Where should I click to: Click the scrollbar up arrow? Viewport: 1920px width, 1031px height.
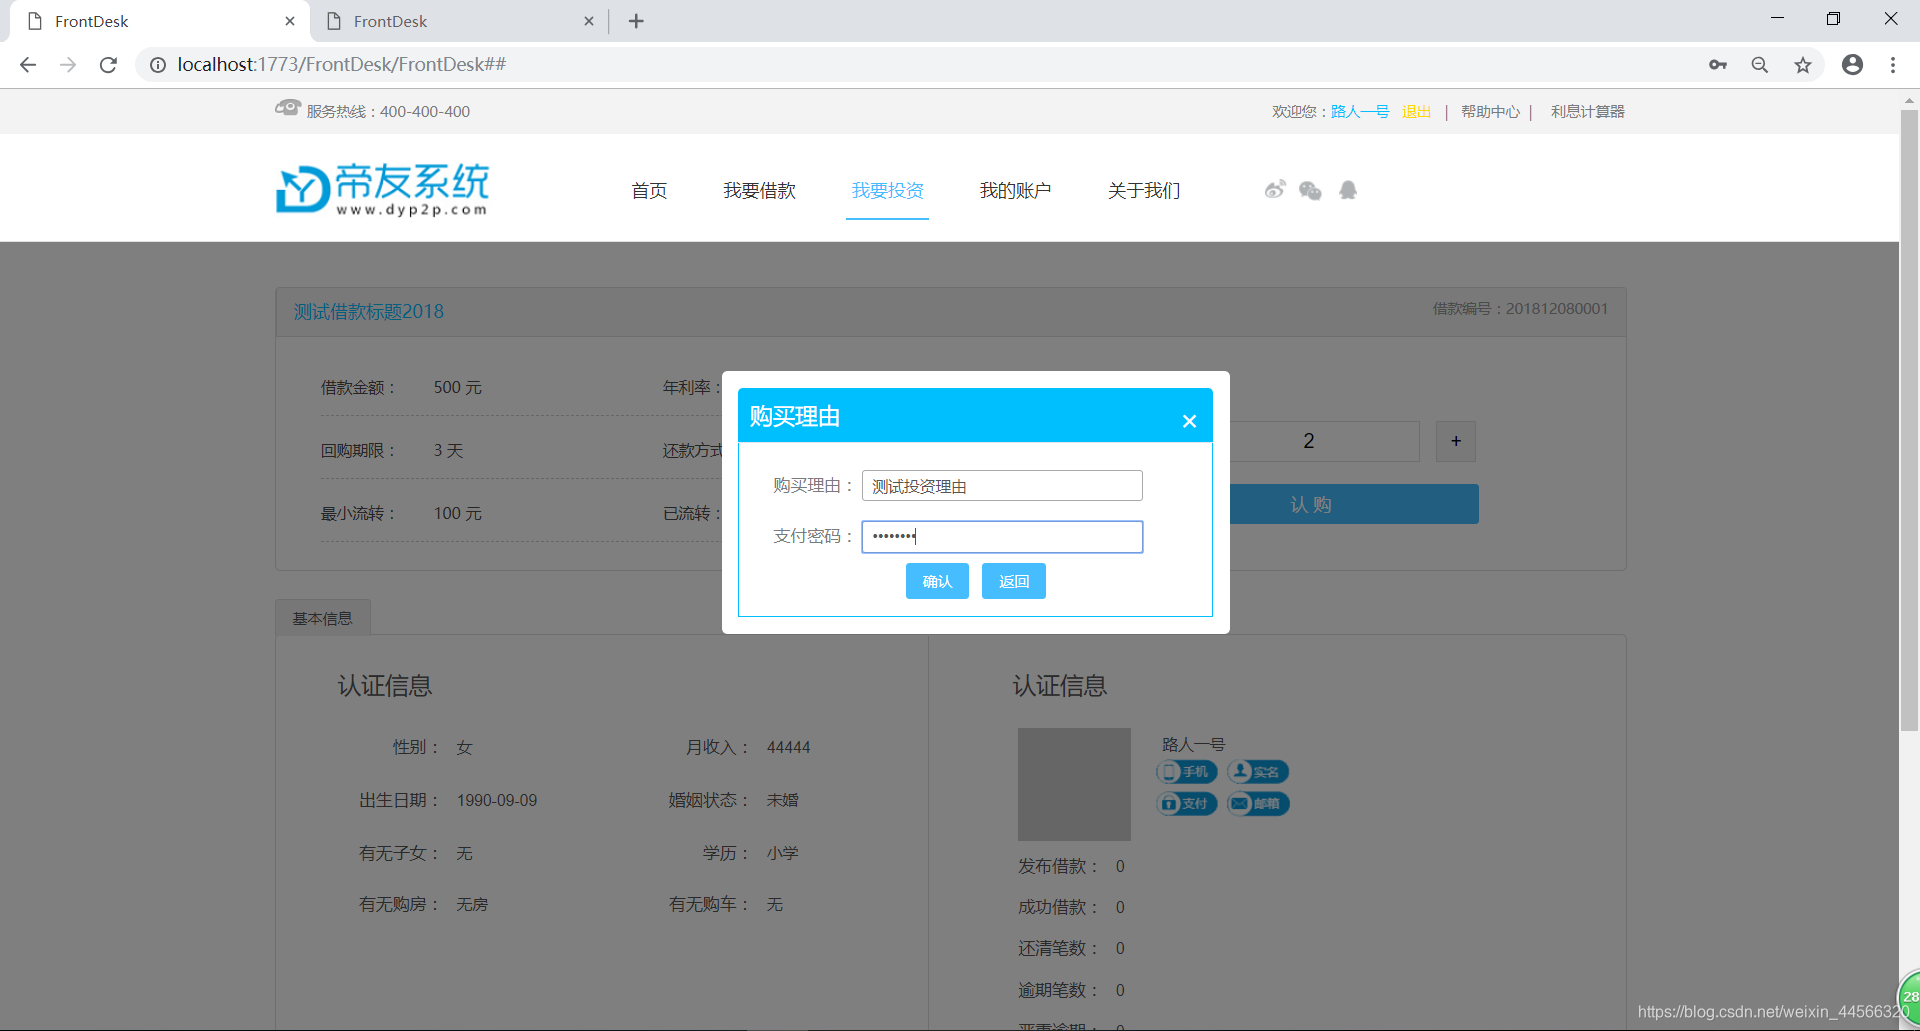point(1909,99)
